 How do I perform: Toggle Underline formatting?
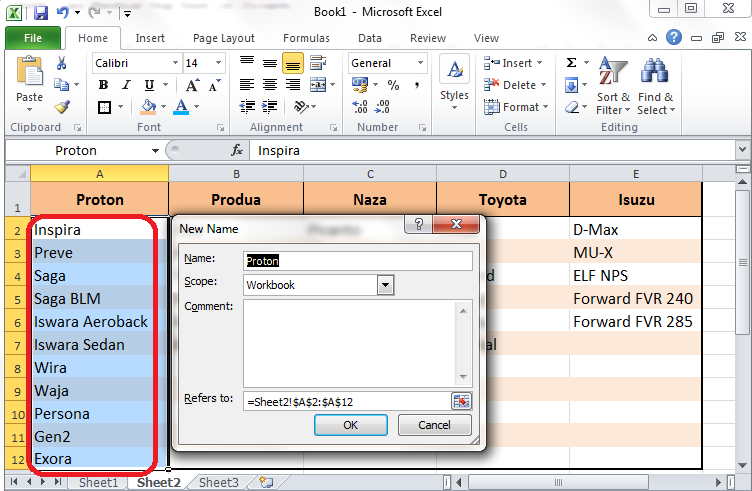[149, 85]
